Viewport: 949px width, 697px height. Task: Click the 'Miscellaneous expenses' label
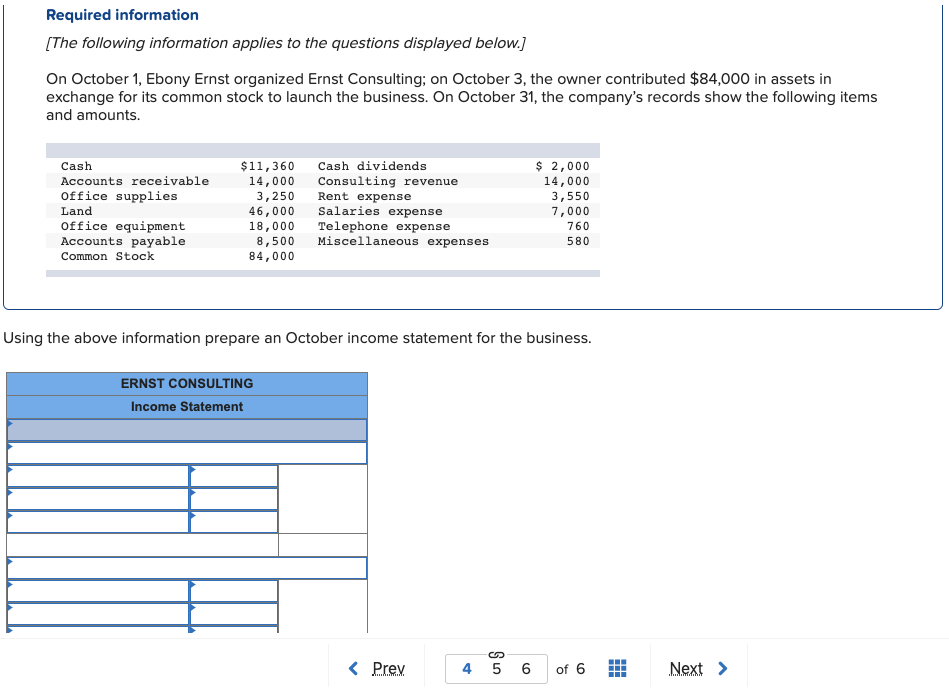click(x=404, y=241)
